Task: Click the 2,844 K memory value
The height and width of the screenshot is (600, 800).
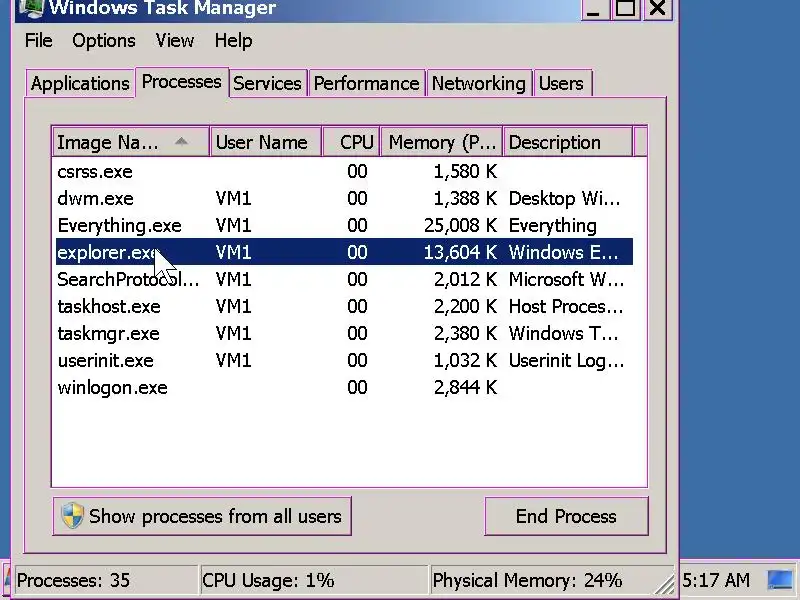Action: click(465, 387)
